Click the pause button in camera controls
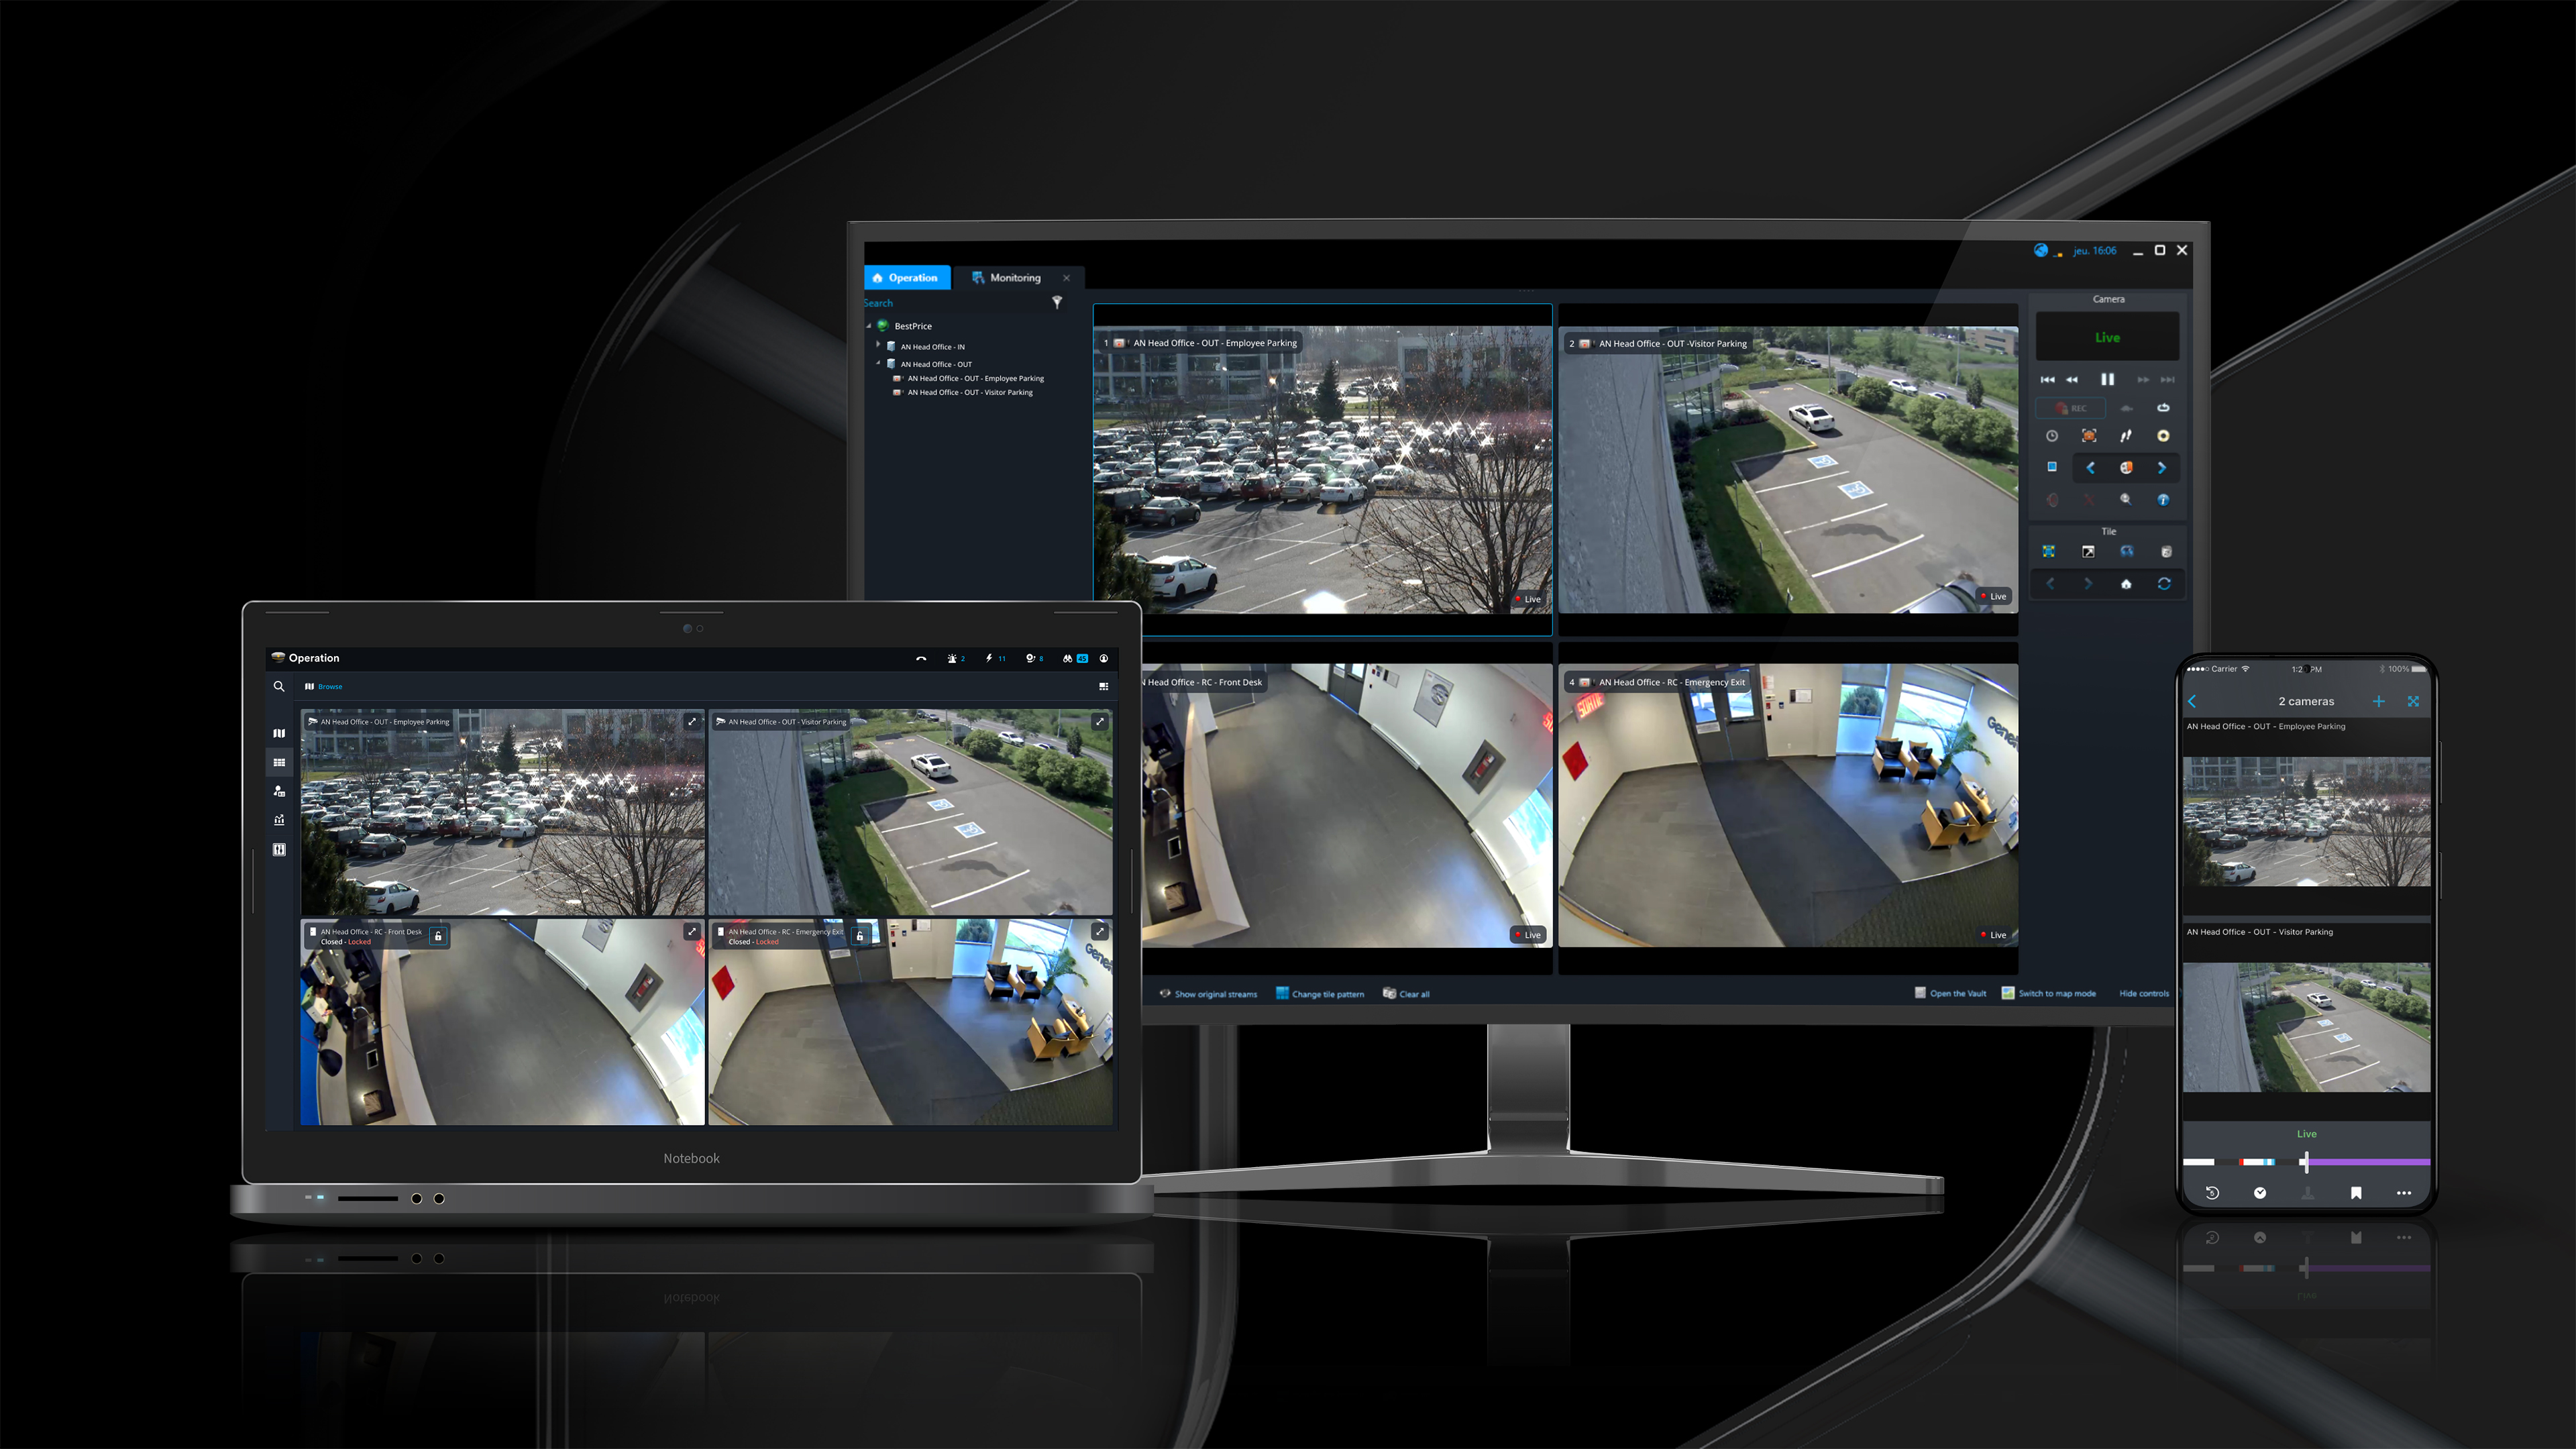This screenshot has width=2576, height=1449. 2107,378
